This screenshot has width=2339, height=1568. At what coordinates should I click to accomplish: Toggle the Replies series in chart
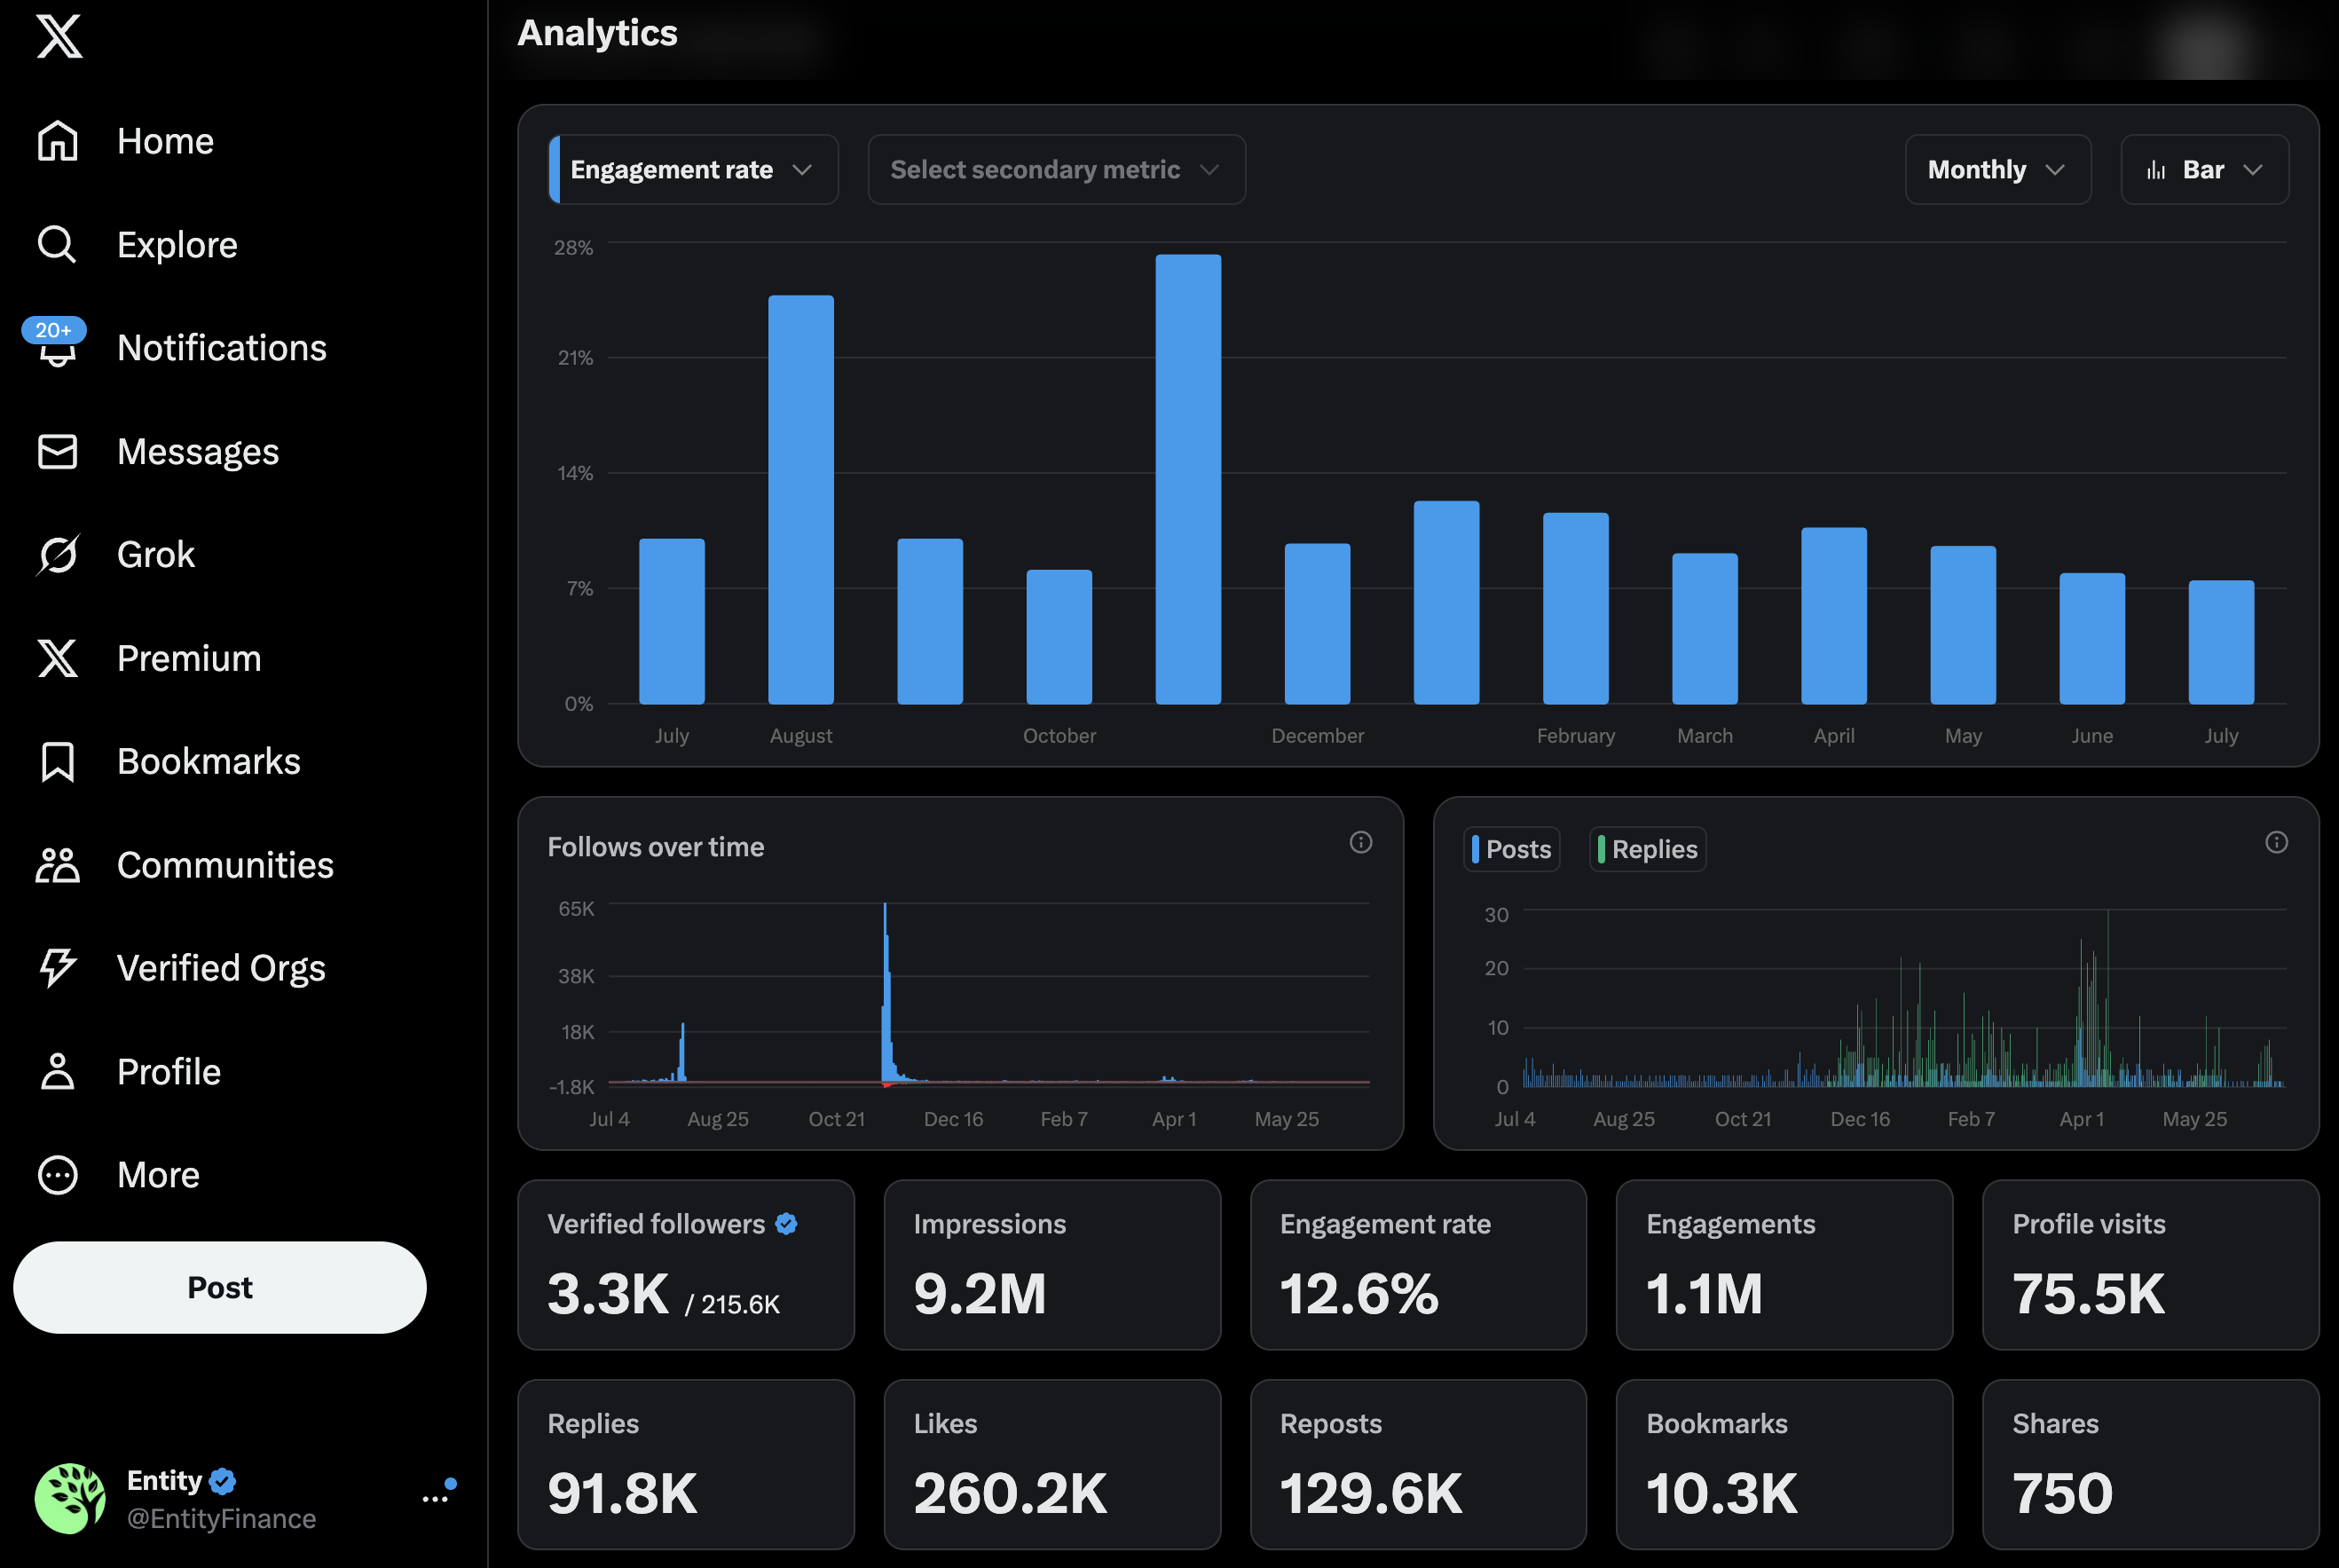click(1647, 849)
